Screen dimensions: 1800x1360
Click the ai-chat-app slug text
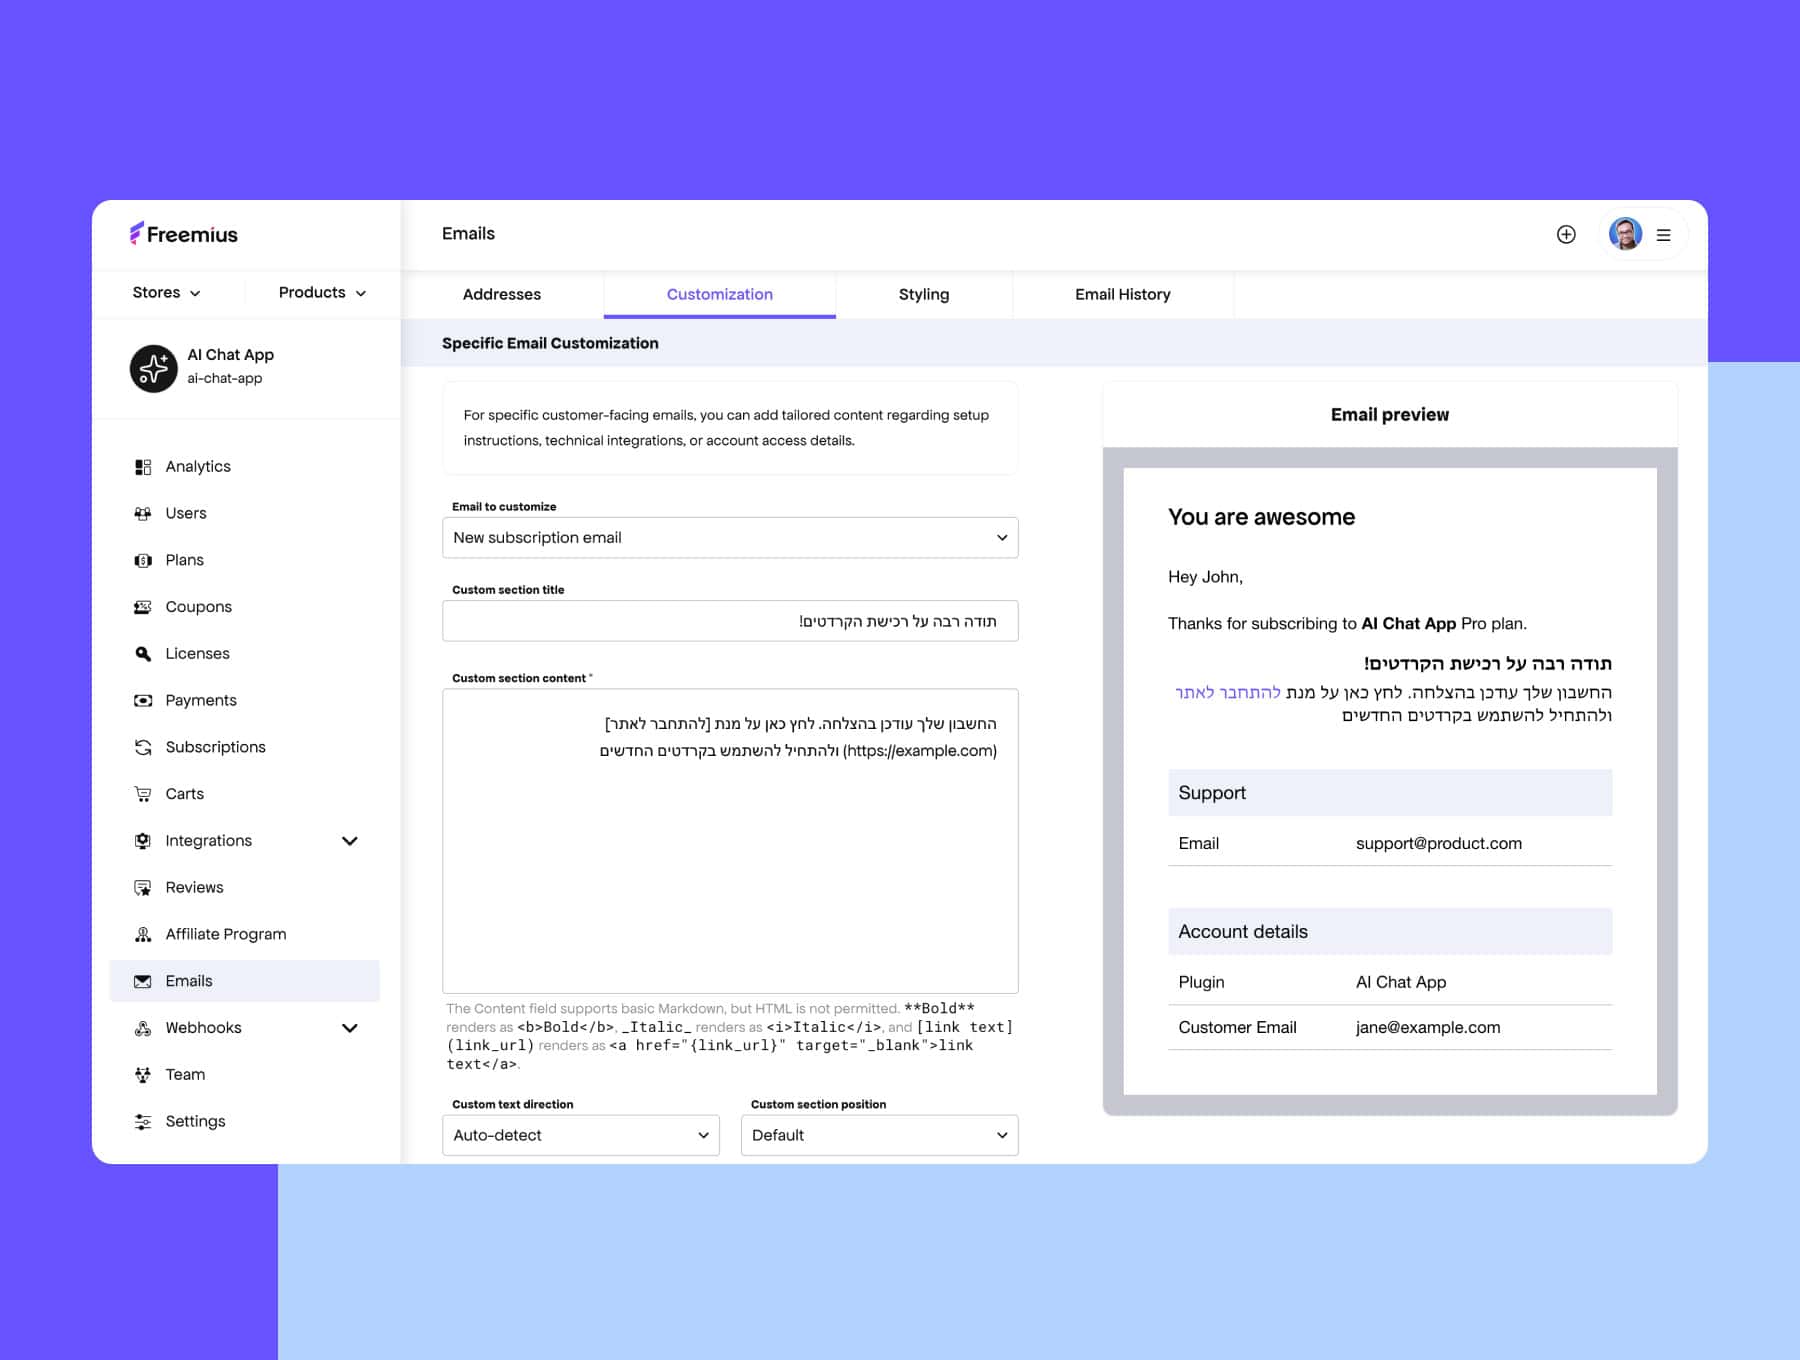[225, 379]
